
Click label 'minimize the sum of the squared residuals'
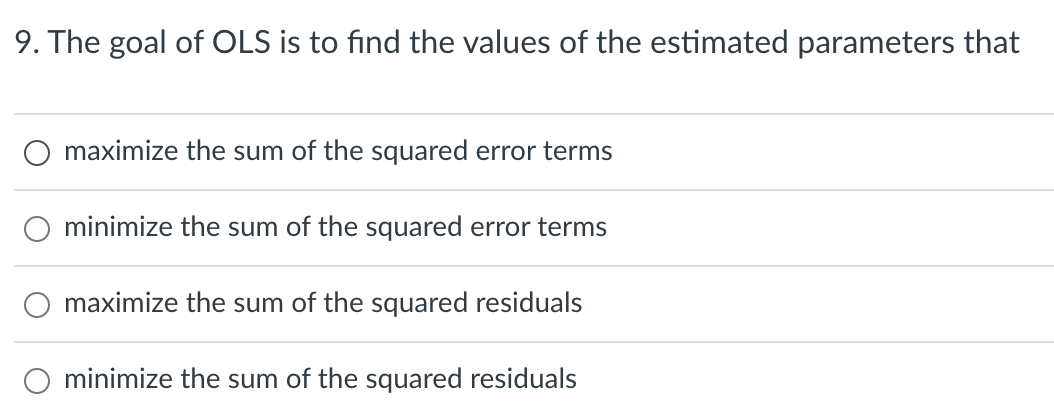321,379
